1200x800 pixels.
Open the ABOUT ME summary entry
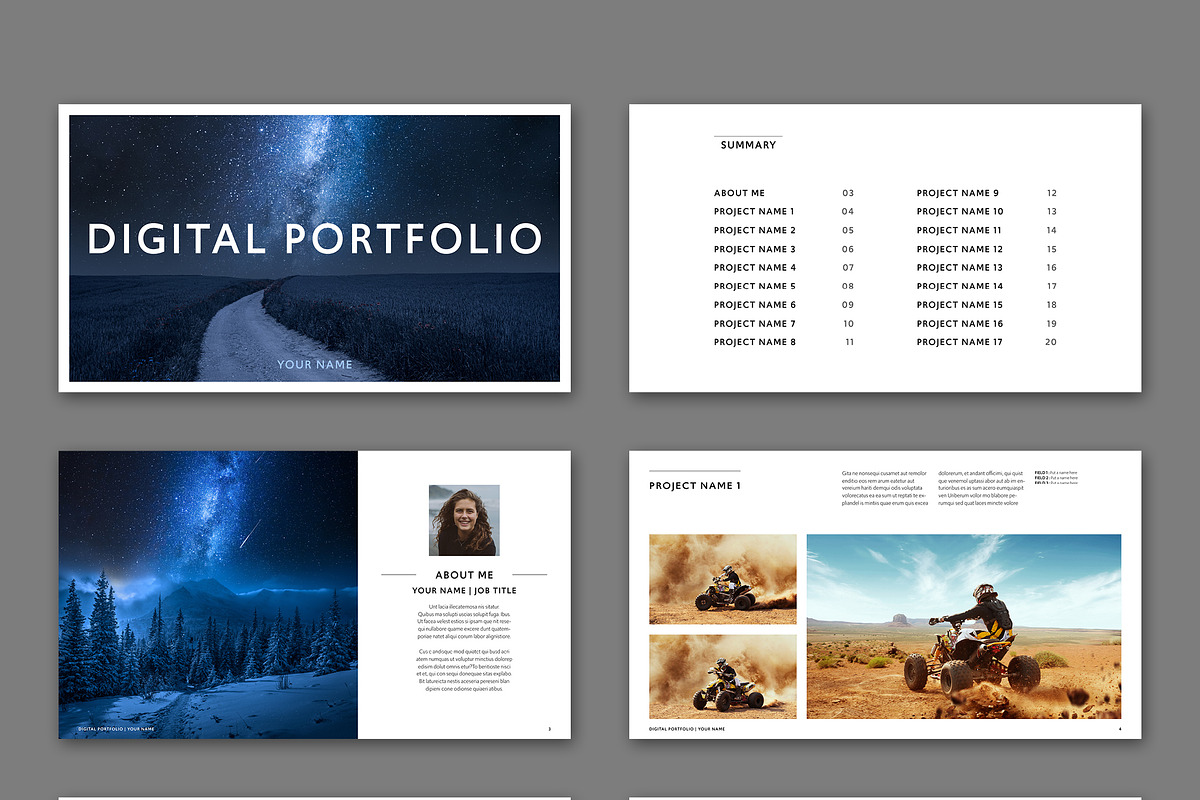740,193
